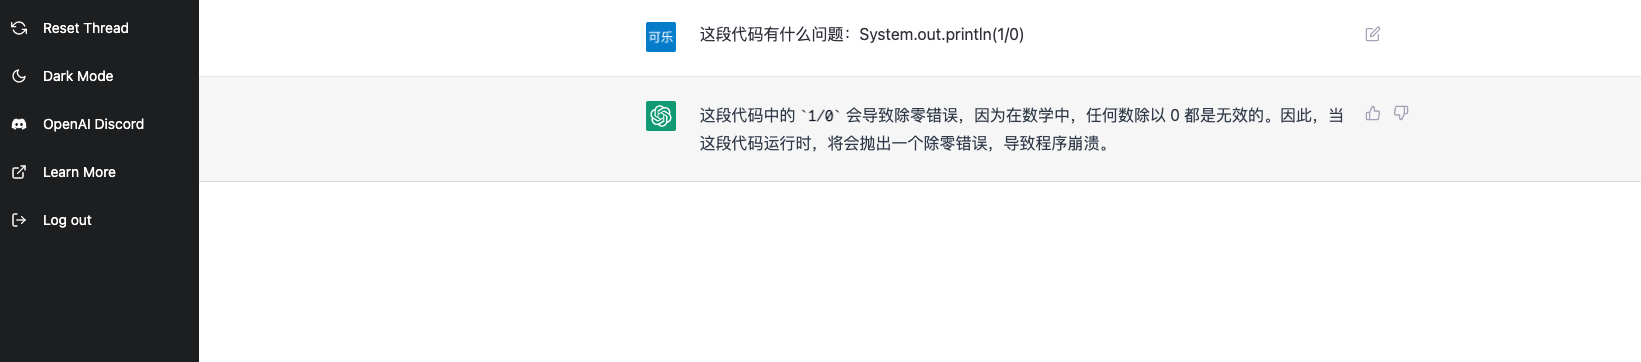This screenshot has height=362, width=1641.
Task: Click the blue 可乐 user avatar
Action: [661, 37]
